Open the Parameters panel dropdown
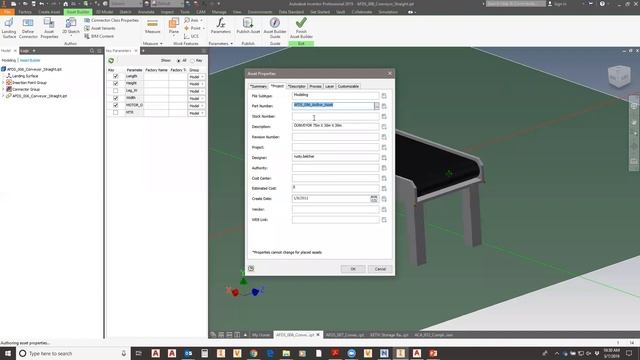The image size is (640, 360). (221, 43)
